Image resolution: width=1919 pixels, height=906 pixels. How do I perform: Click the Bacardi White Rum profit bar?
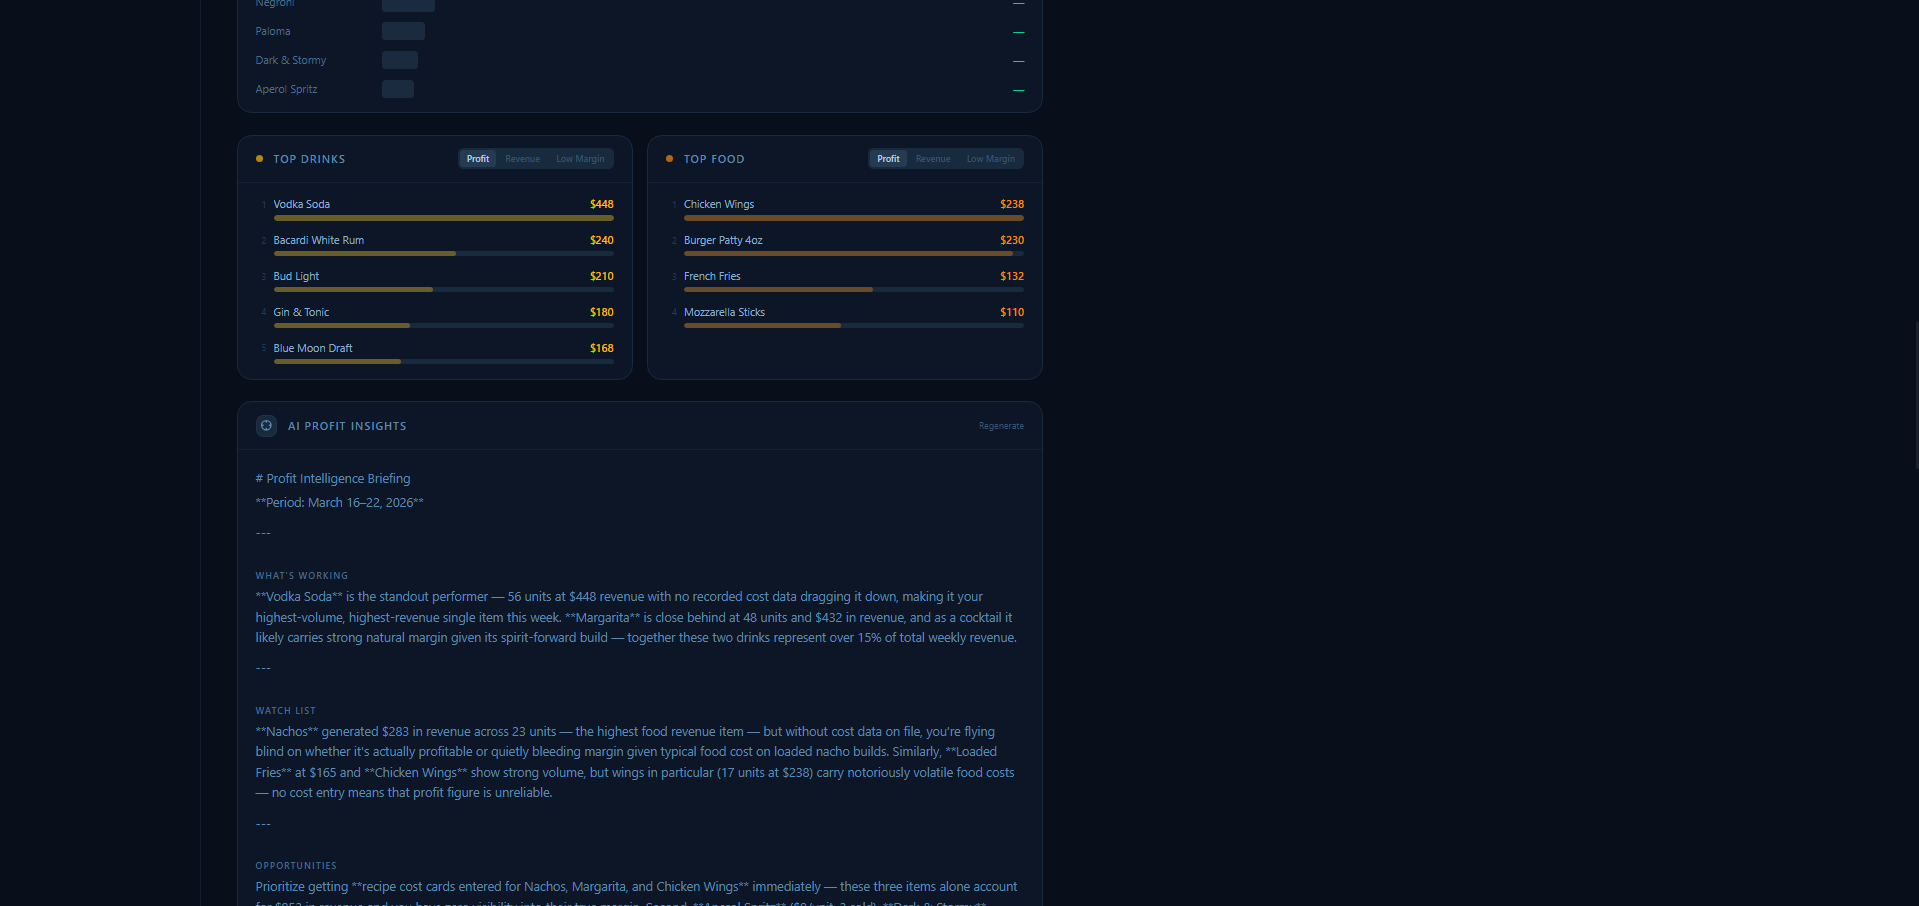365,254
